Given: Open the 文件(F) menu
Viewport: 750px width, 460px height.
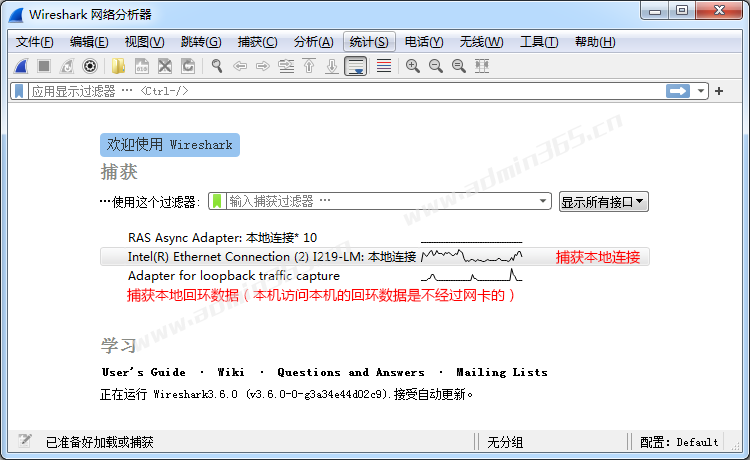Looking at the screenshot, I should (x=34, y=42).
